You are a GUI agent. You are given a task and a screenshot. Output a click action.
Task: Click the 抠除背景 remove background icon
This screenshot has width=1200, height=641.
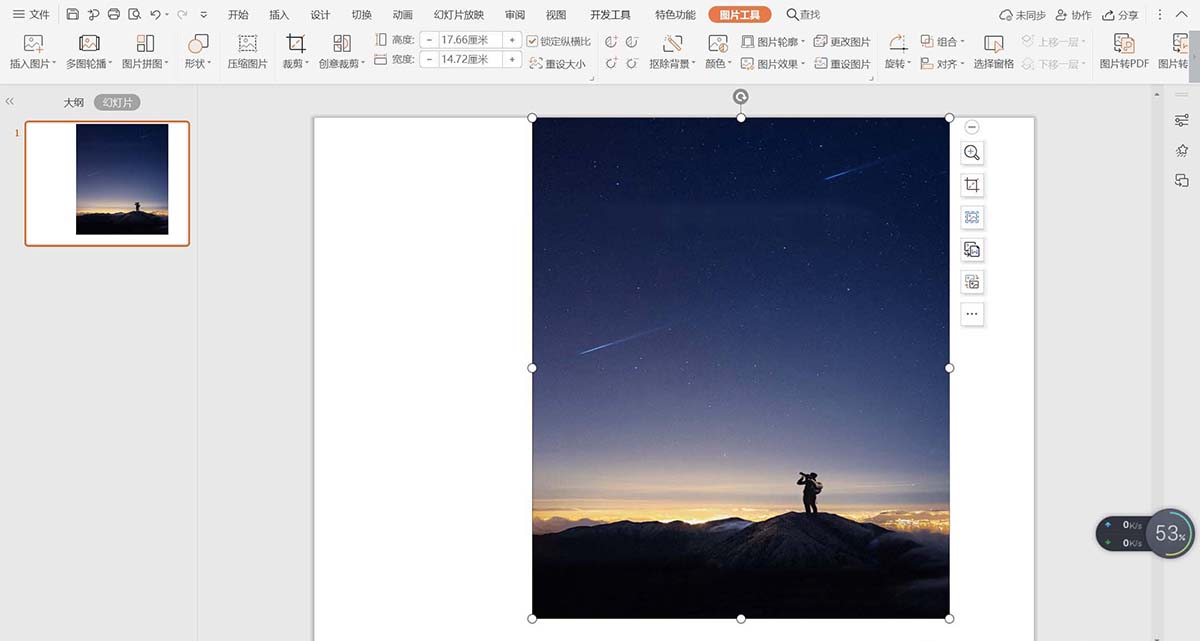click(672, 43)
